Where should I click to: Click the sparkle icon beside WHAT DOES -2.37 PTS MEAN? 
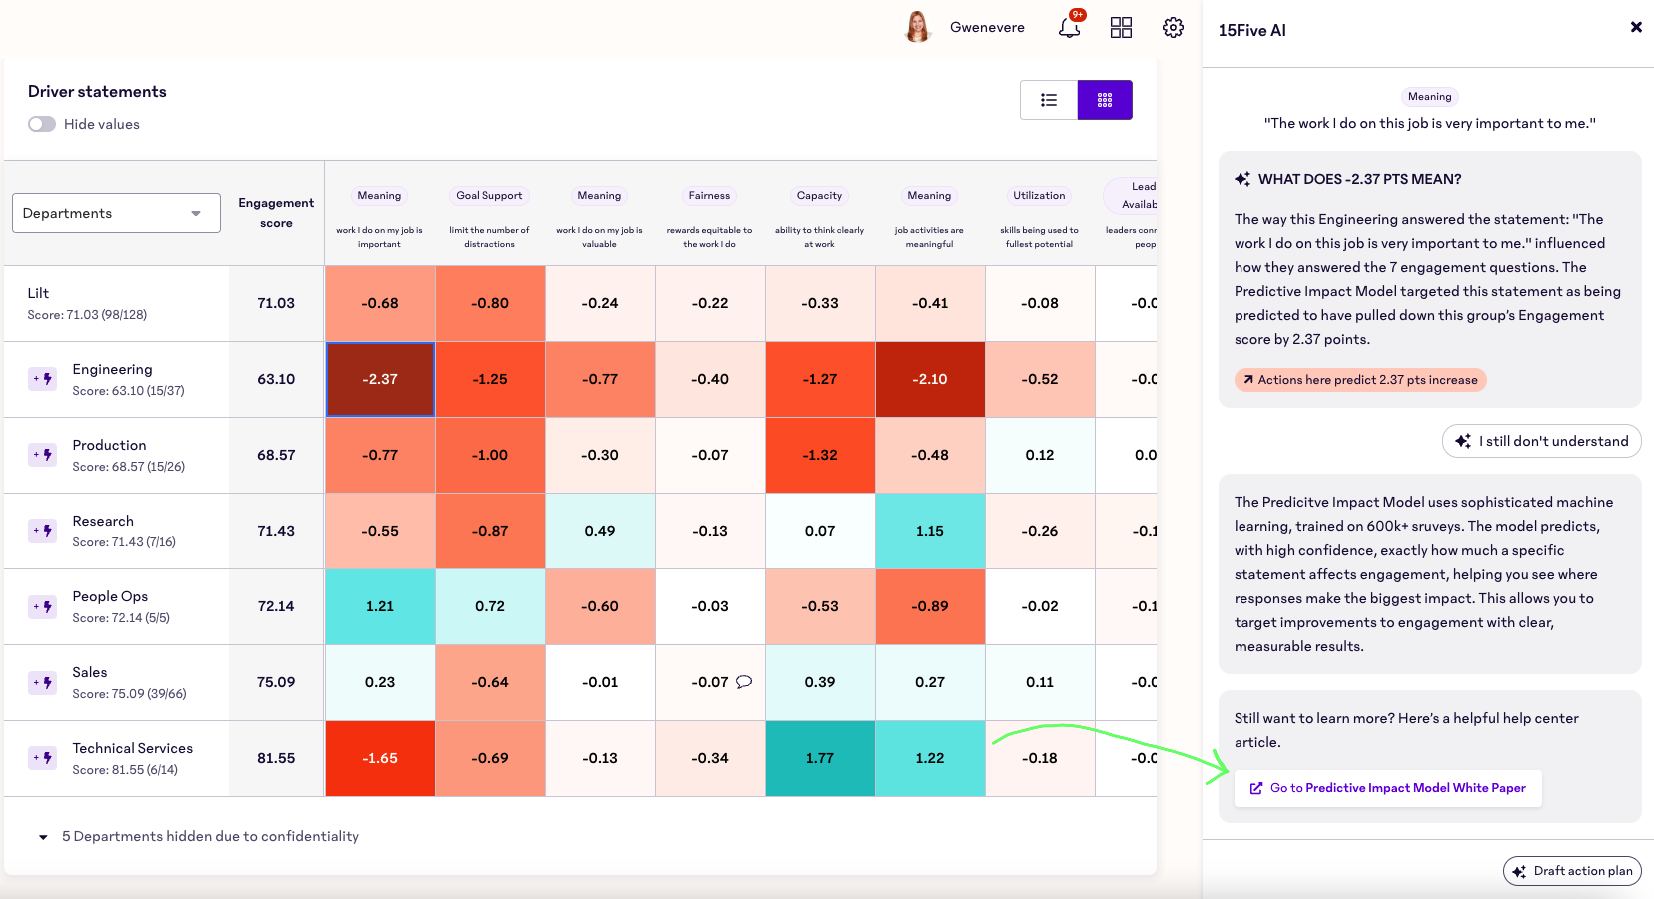(x=1242, y=179)
